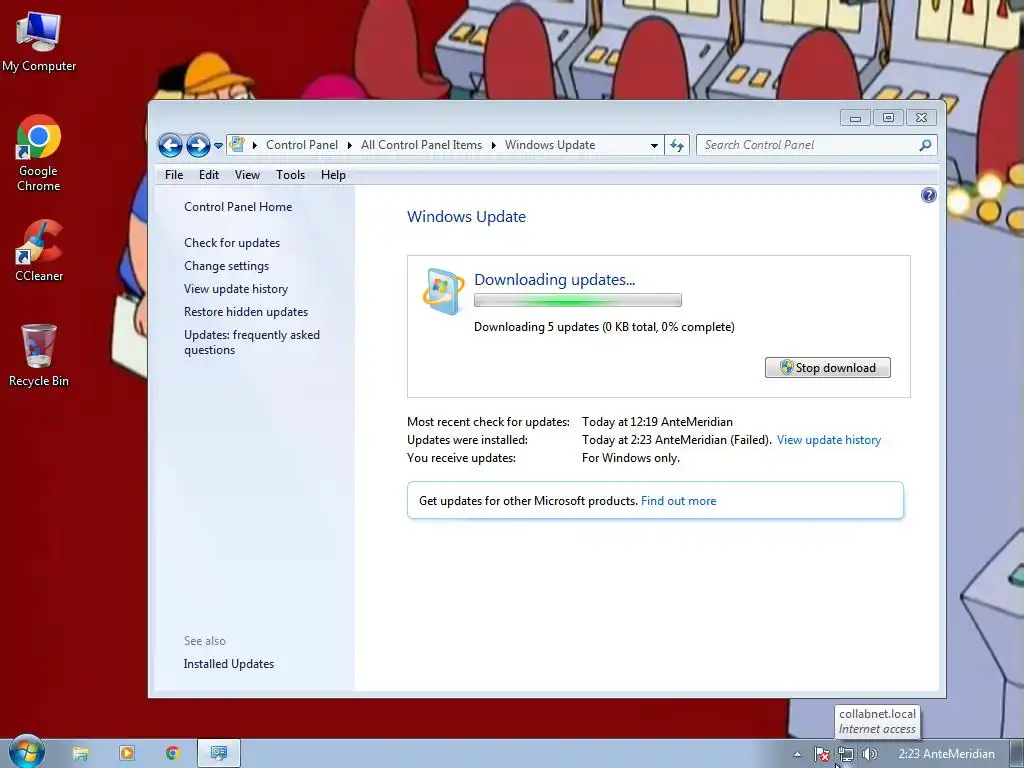Expand arrow after Control Panel breadcrumb
The height and width of the screenshot is (768, 1024).
click(x=349, y=145)
